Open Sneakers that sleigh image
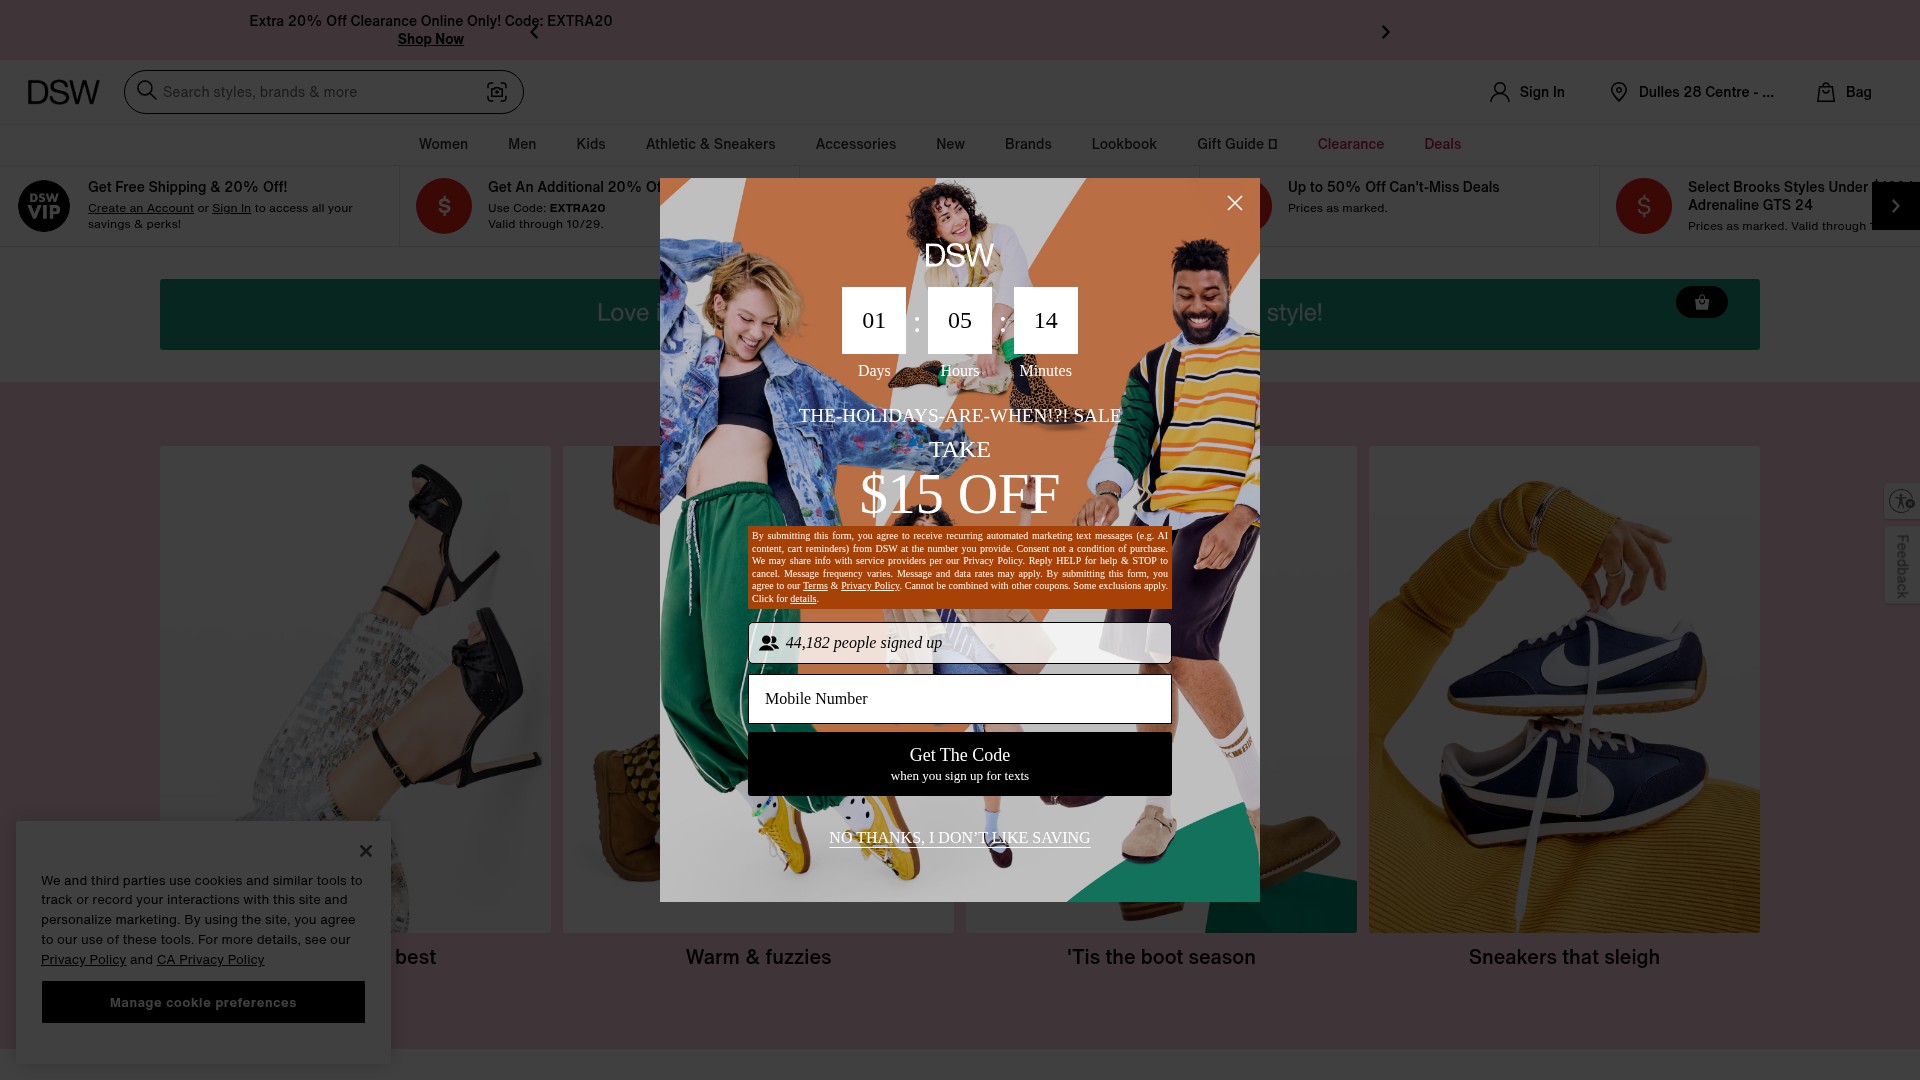Screen dimensions: 1920x1080 click(x=1564, y=690)
